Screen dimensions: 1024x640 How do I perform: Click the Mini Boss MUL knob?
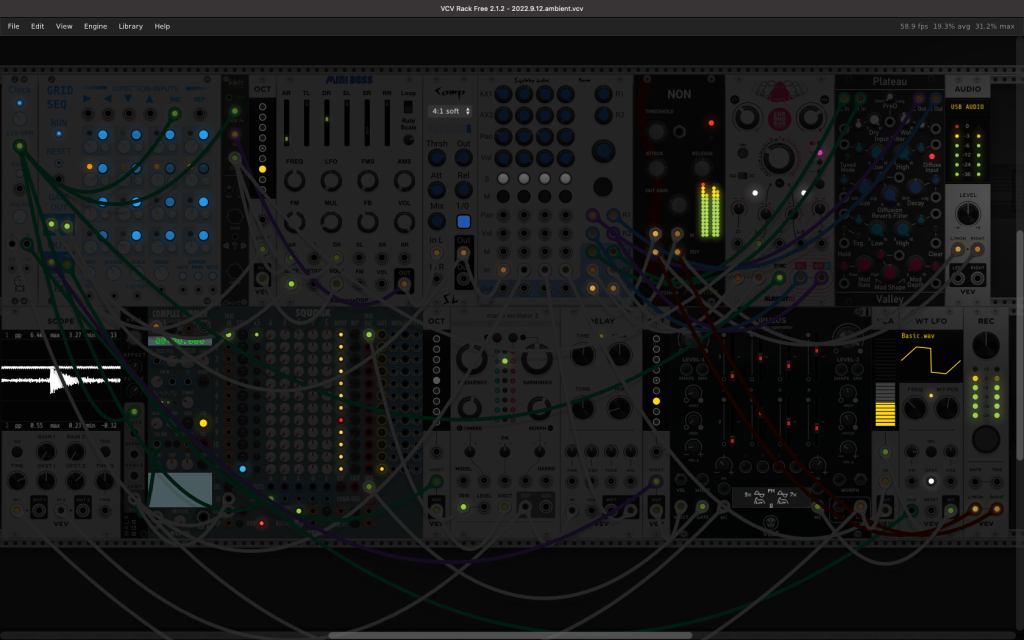(x=331, y=222)
